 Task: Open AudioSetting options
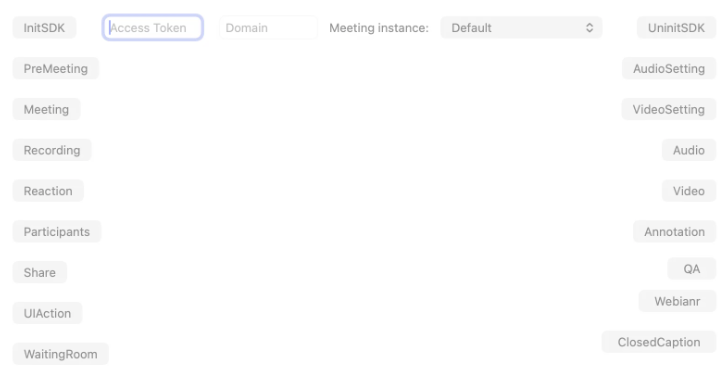coord(669,69)
